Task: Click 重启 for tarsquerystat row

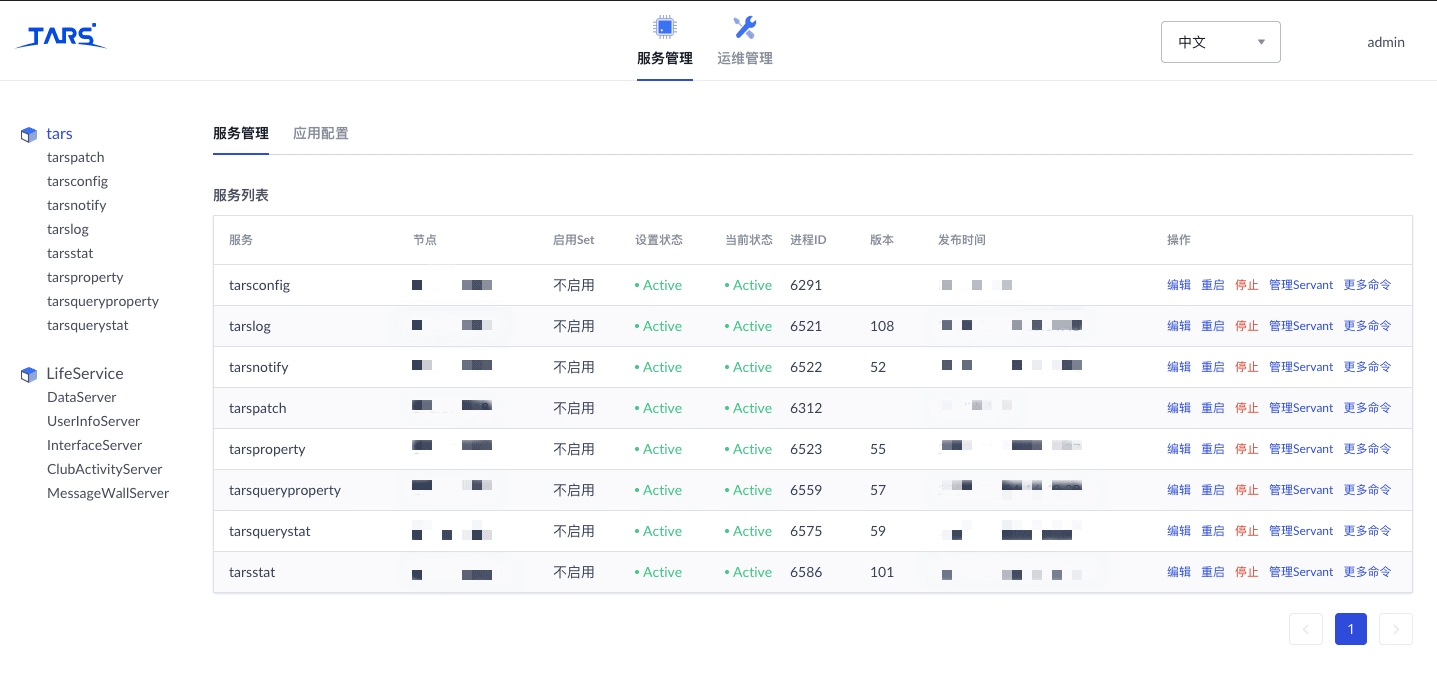Action: point(1213,531)
